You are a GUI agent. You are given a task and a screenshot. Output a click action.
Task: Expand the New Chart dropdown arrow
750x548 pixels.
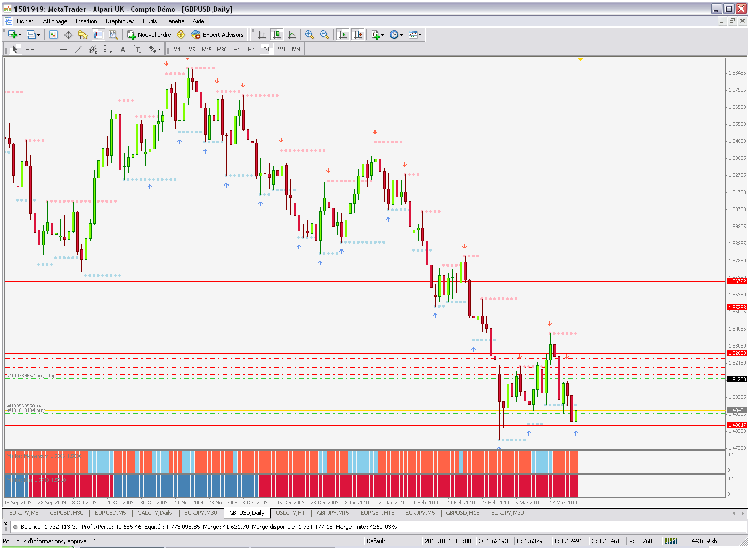pyautogui.click(x=20, y=35)
